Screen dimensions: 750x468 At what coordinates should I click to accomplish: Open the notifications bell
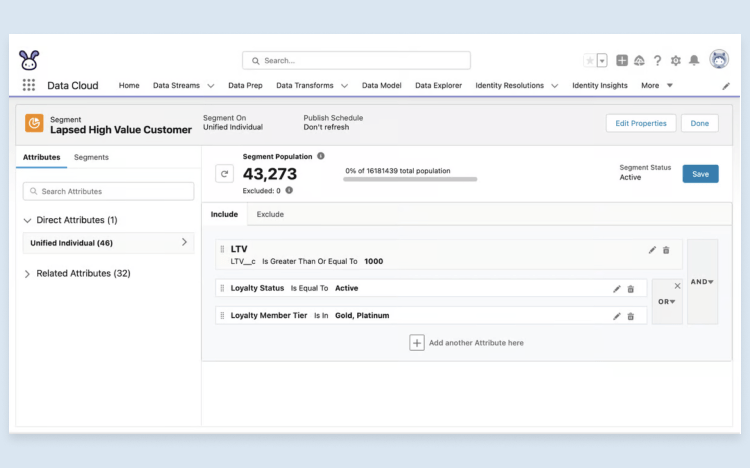pyautogui.click(x=694, y=60)
